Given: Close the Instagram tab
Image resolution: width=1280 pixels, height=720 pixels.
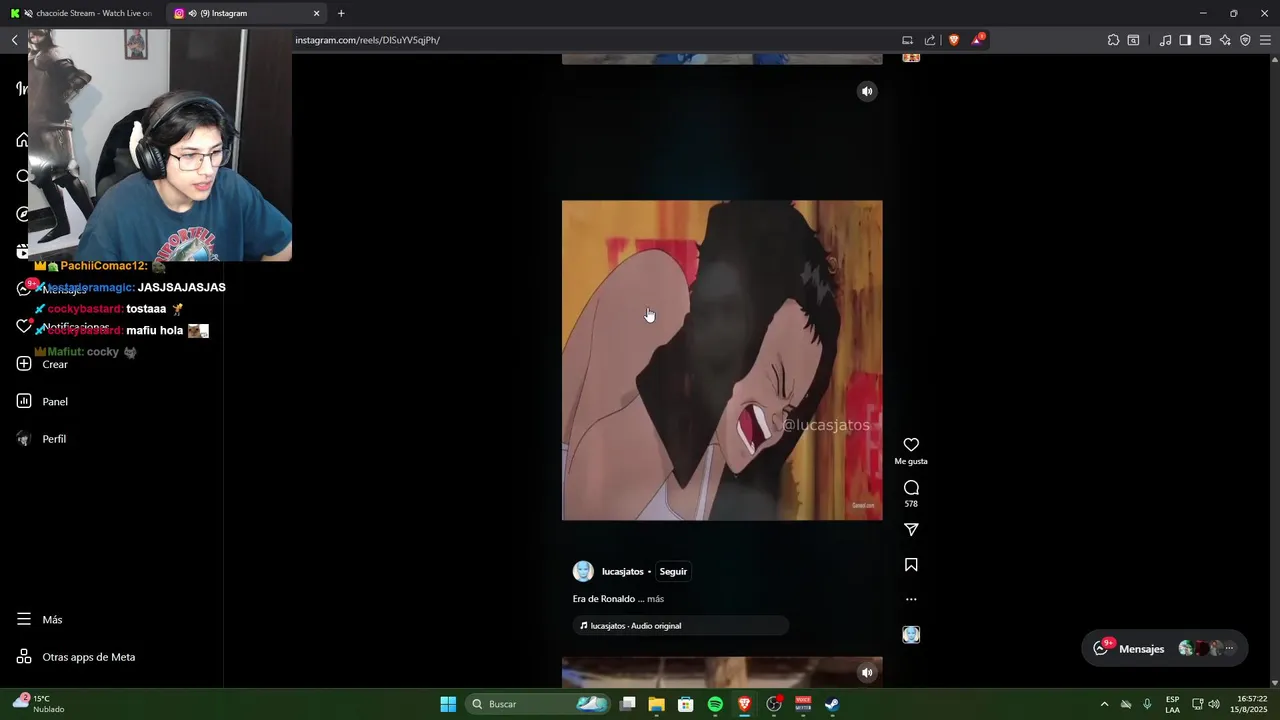Looking at the screenshot, I should tap(317, 13).
